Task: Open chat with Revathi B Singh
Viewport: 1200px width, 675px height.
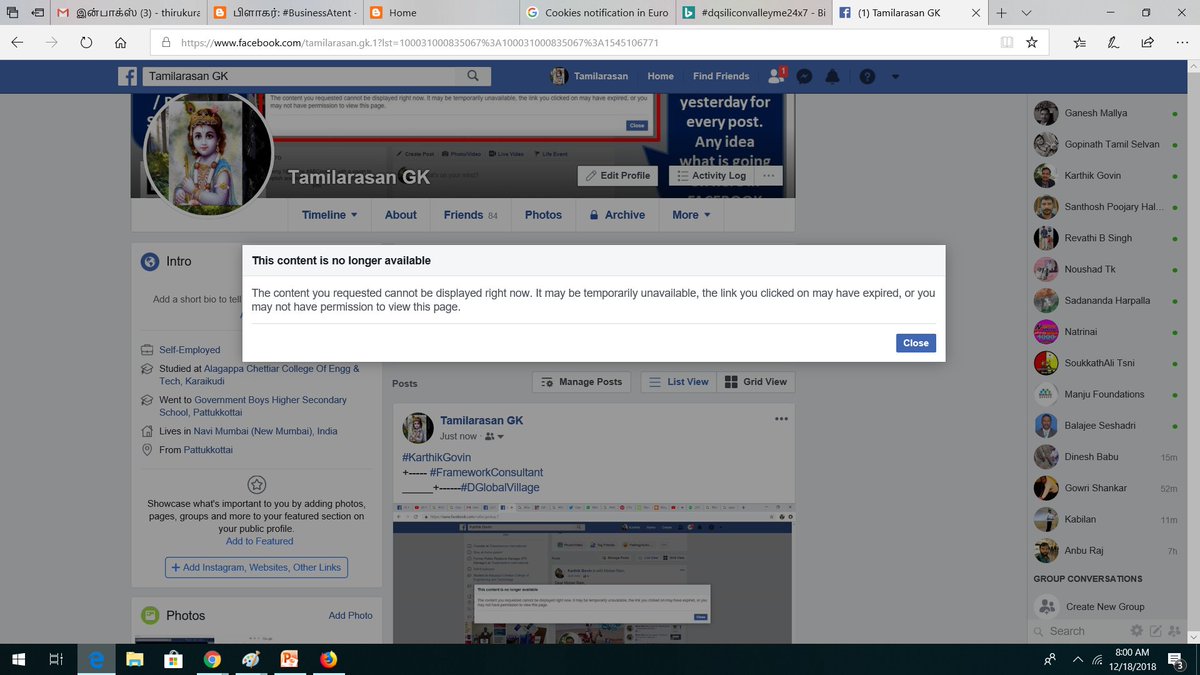Action: [x=1106, y=238]
